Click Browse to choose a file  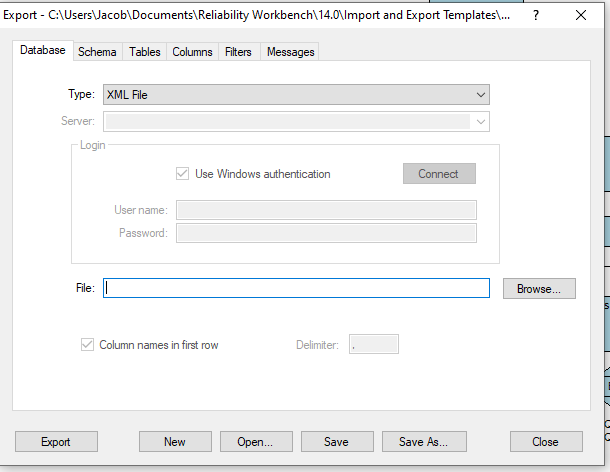(x=539, y=288)
